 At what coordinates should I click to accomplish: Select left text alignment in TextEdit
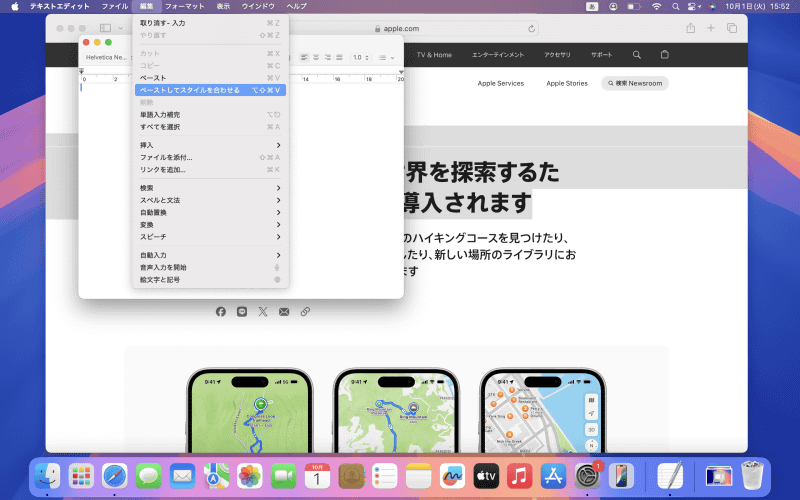click(305, 58)
